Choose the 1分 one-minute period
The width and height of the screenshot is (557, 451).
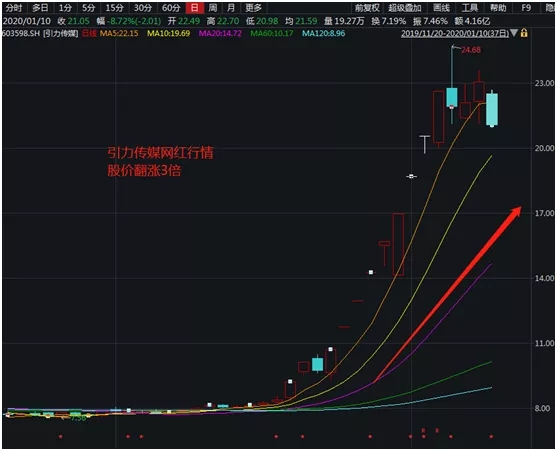pyautogui.click(x=66, y=8)
